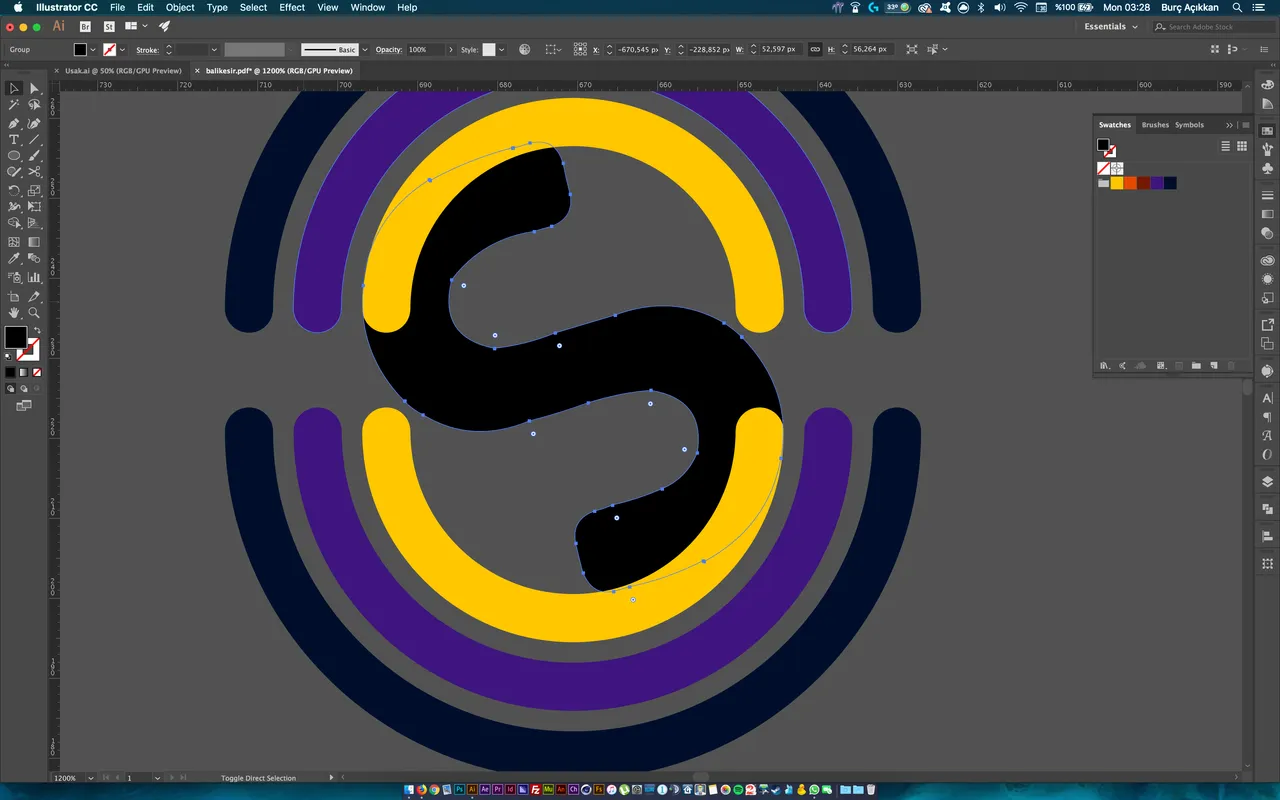Open the Effect menu
The image size is (1280, 800).
(292, 7)
